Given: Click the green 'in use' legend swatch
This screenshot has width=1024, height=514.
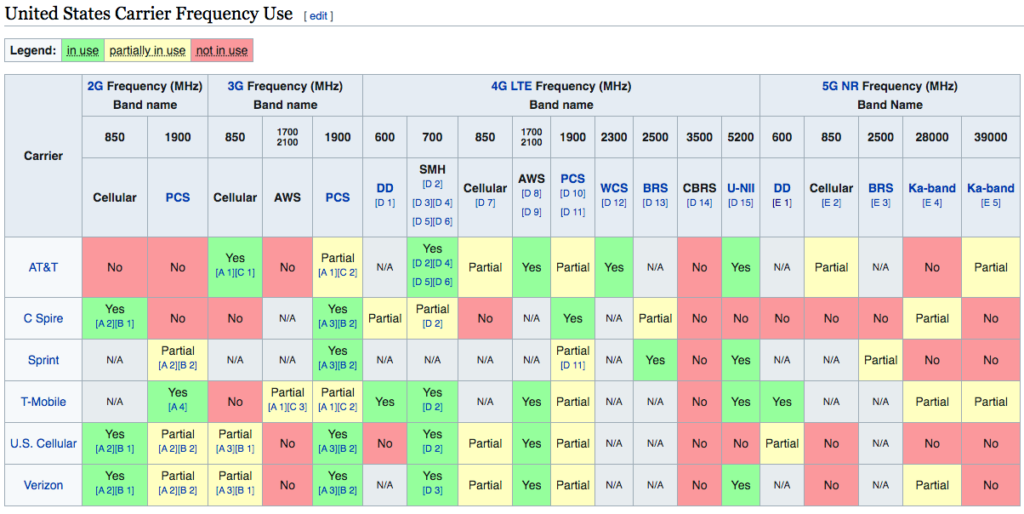Looking at the screenshot, I should (x=83, y=50).
